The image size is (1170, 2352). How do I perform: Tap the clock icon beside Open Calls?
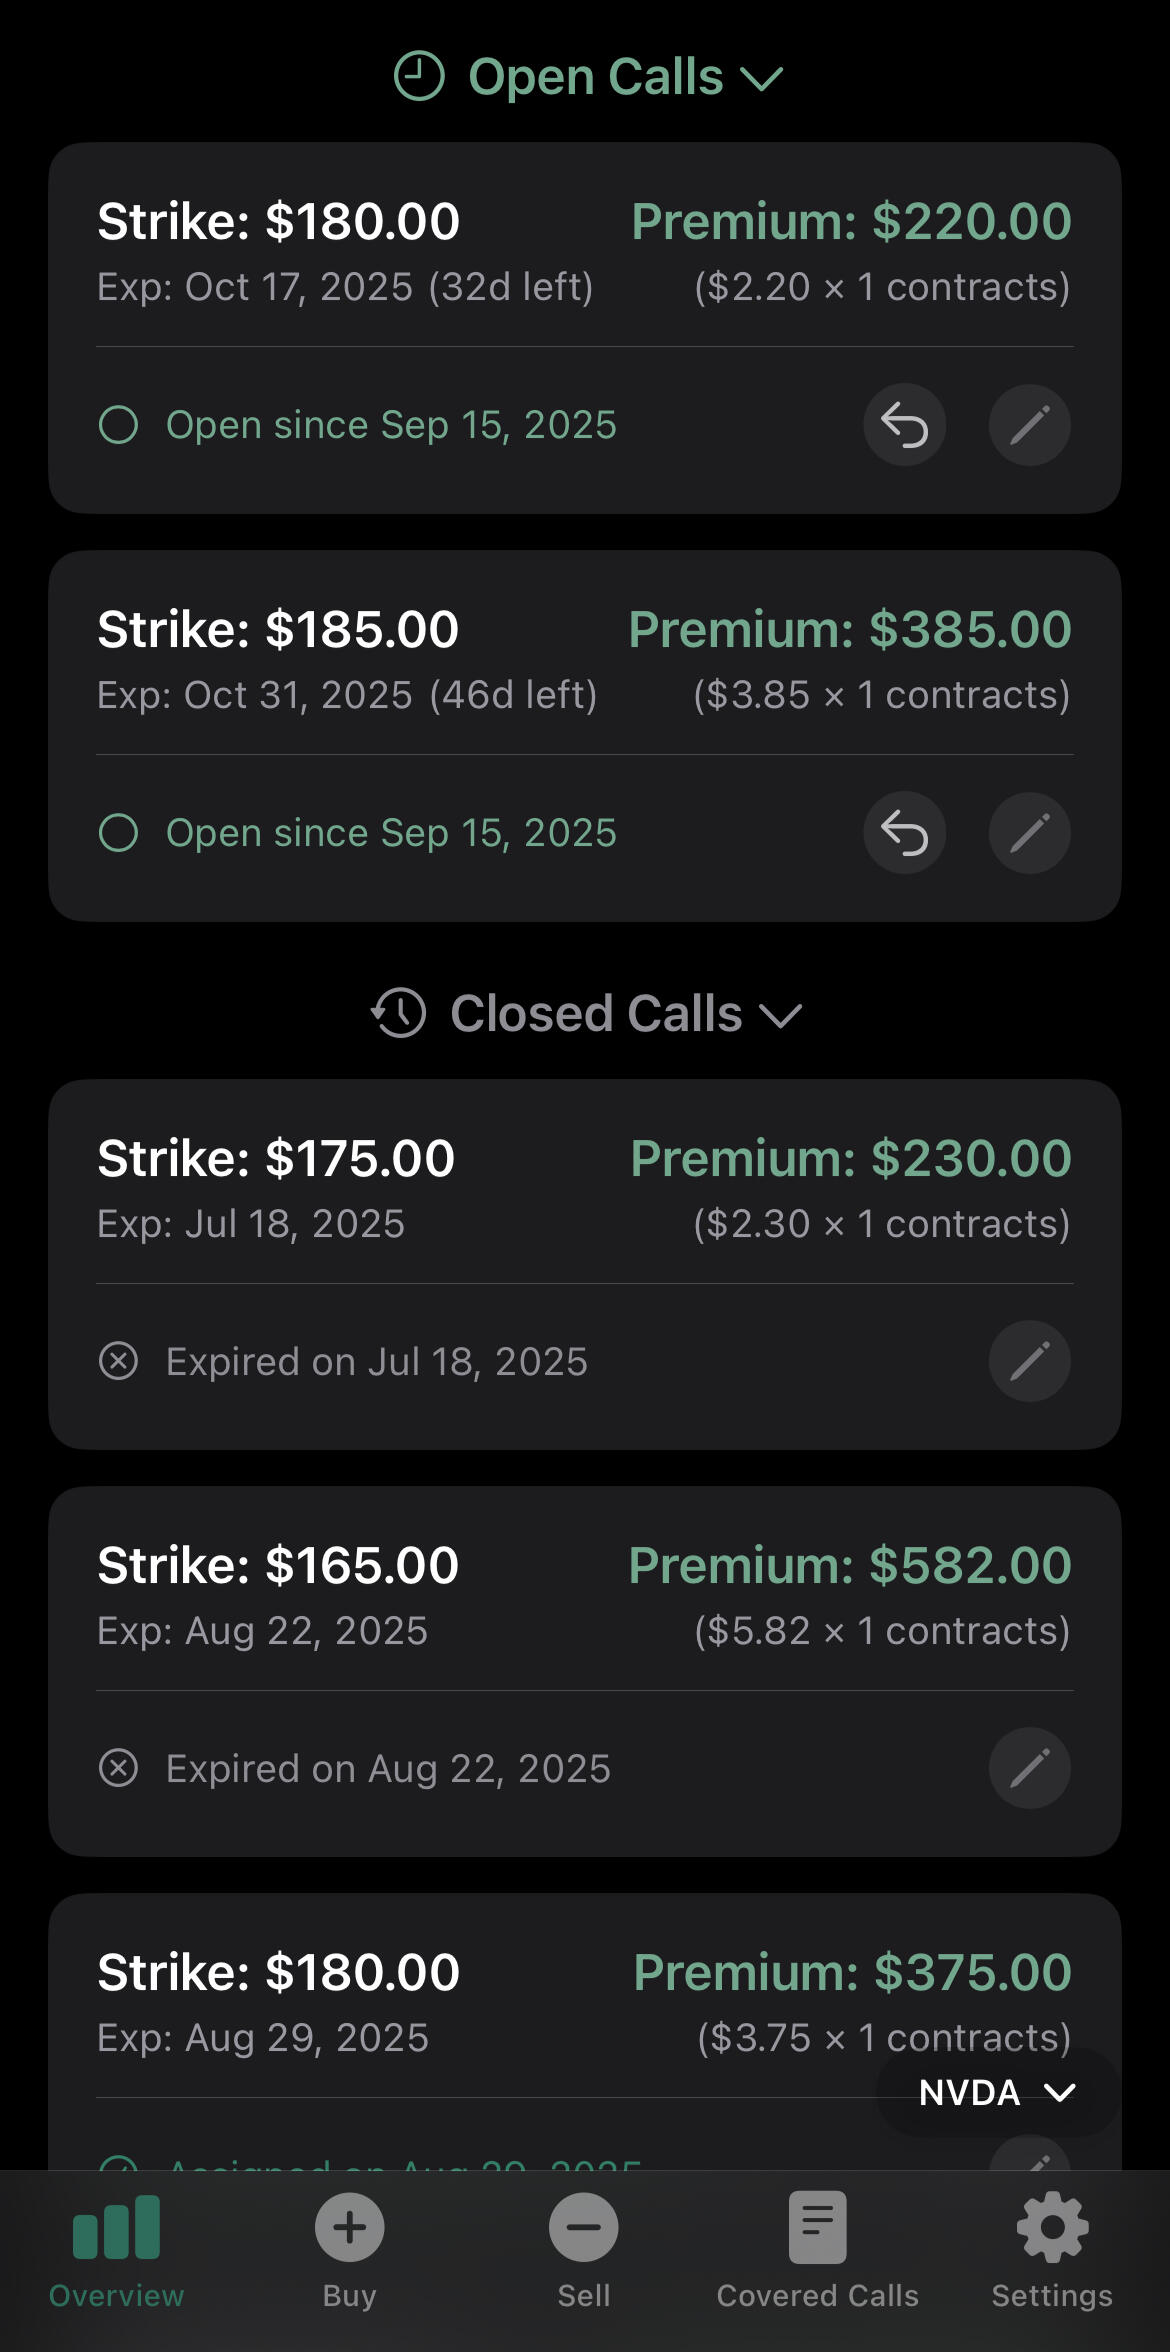419,77
